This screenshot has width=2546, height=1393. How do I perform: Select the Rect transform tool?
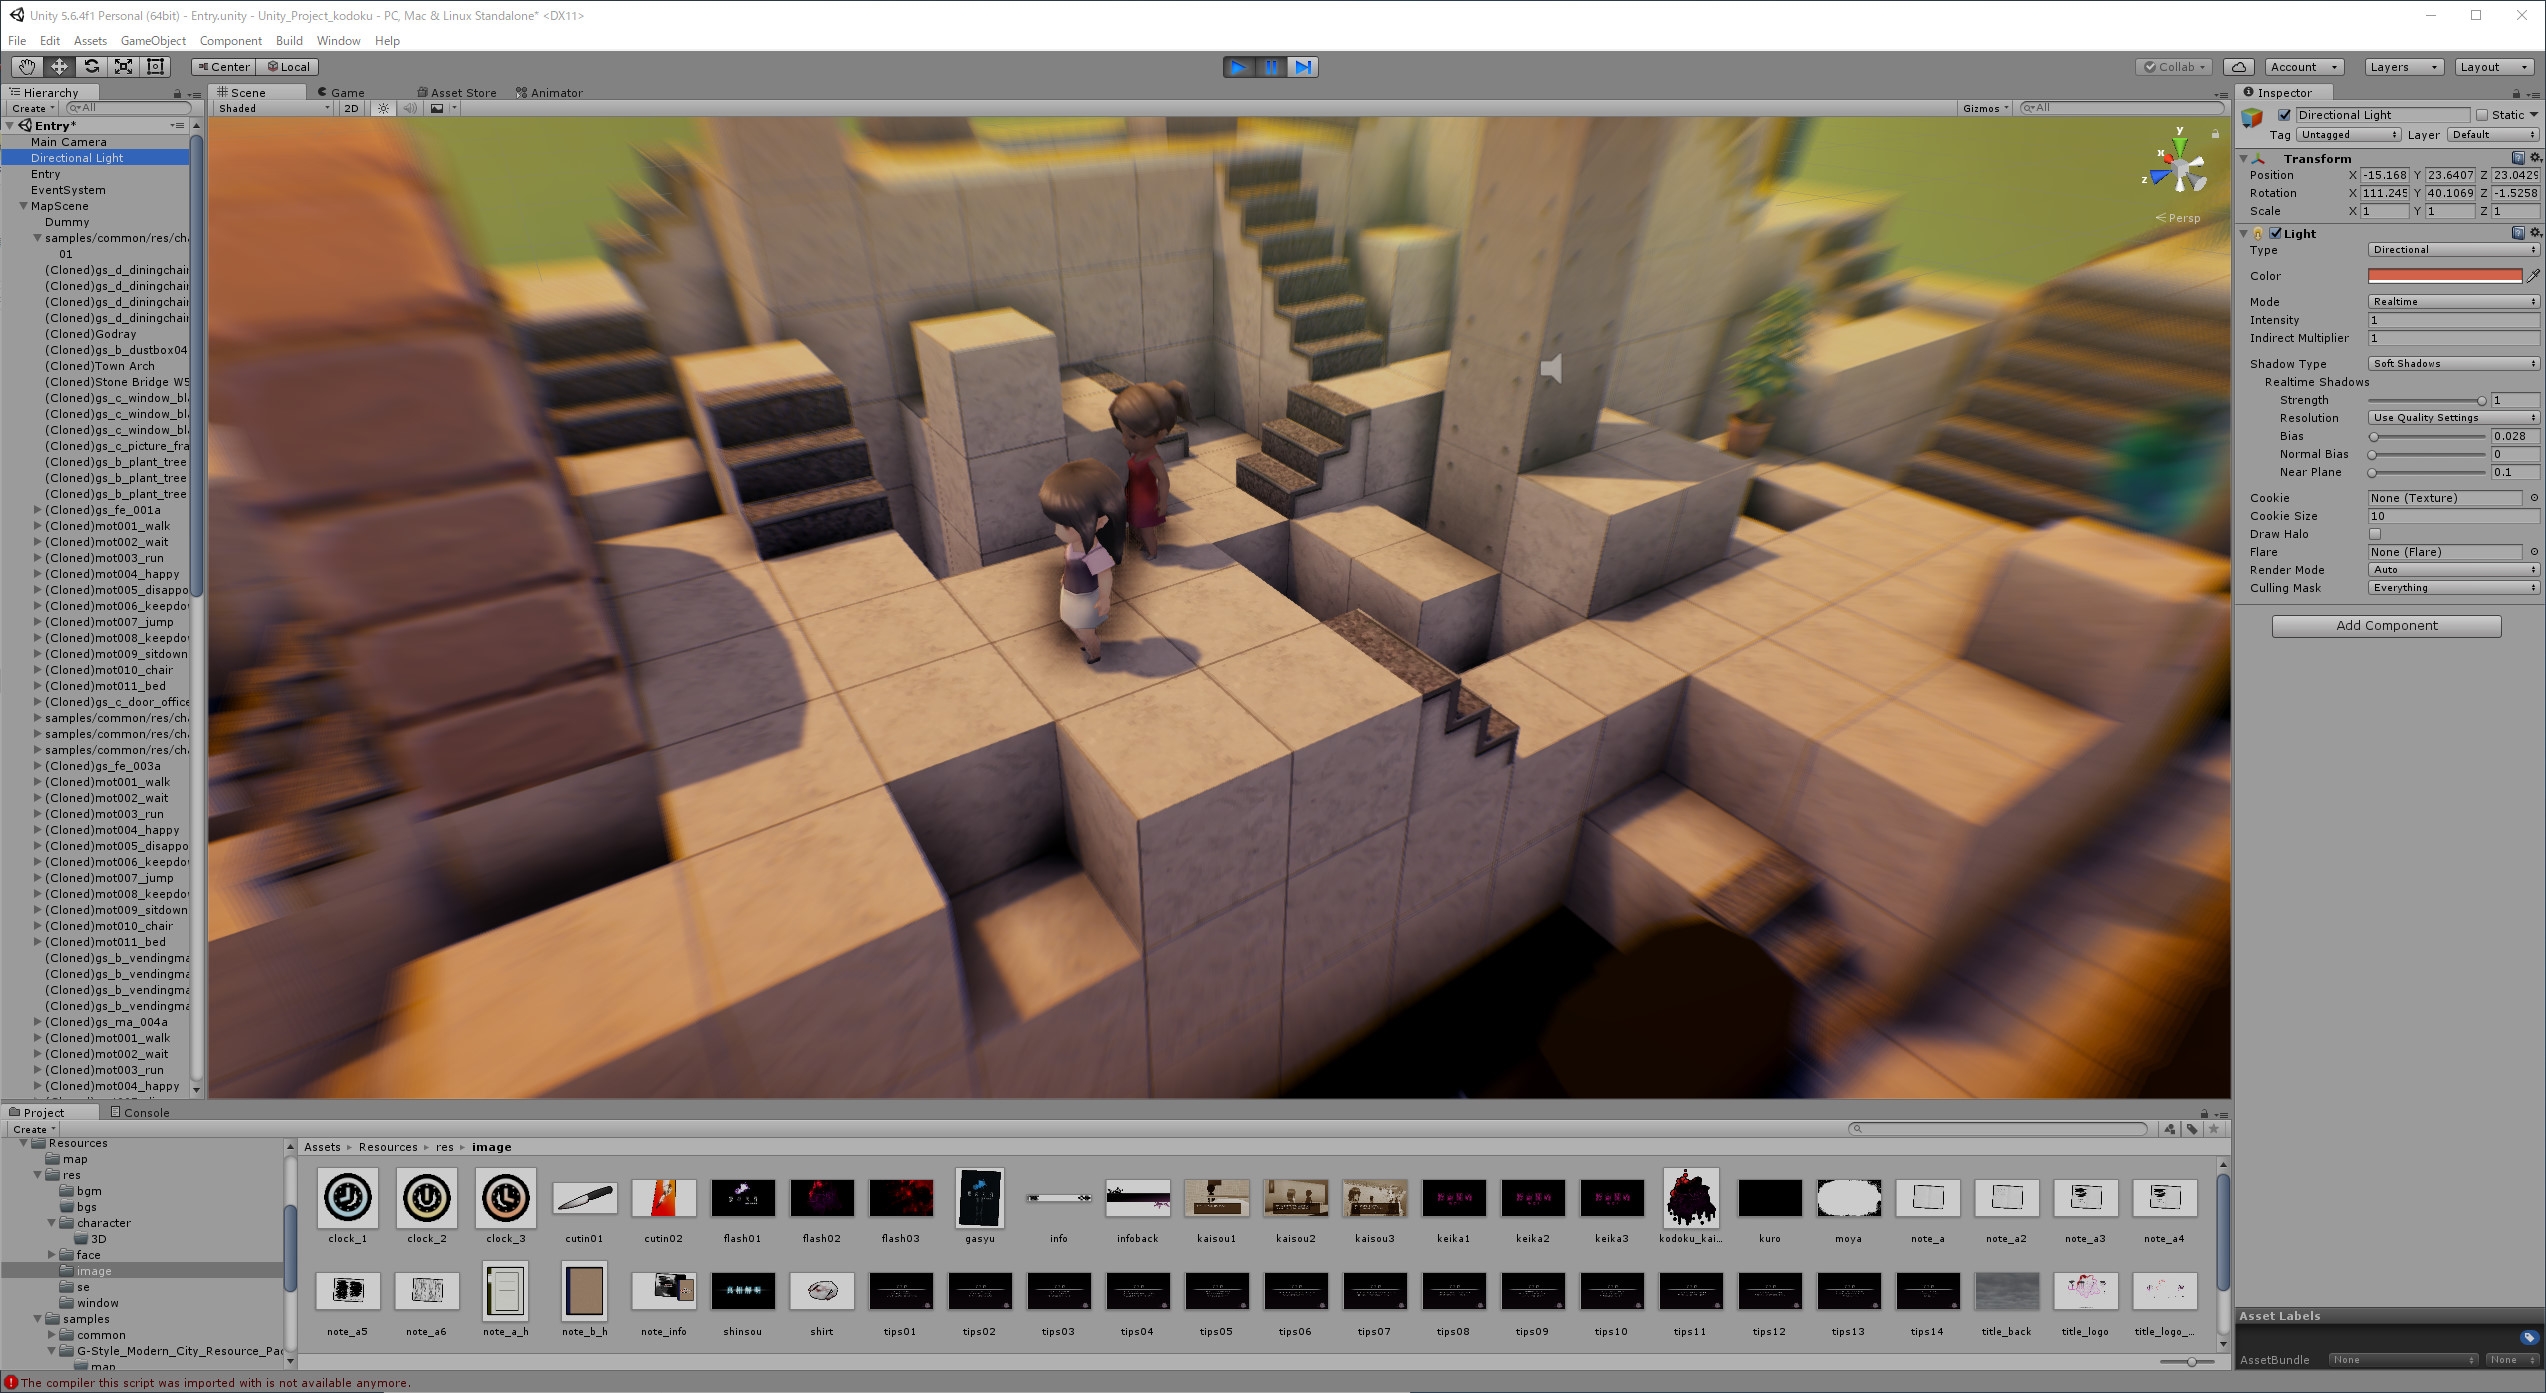pos(156,67)
